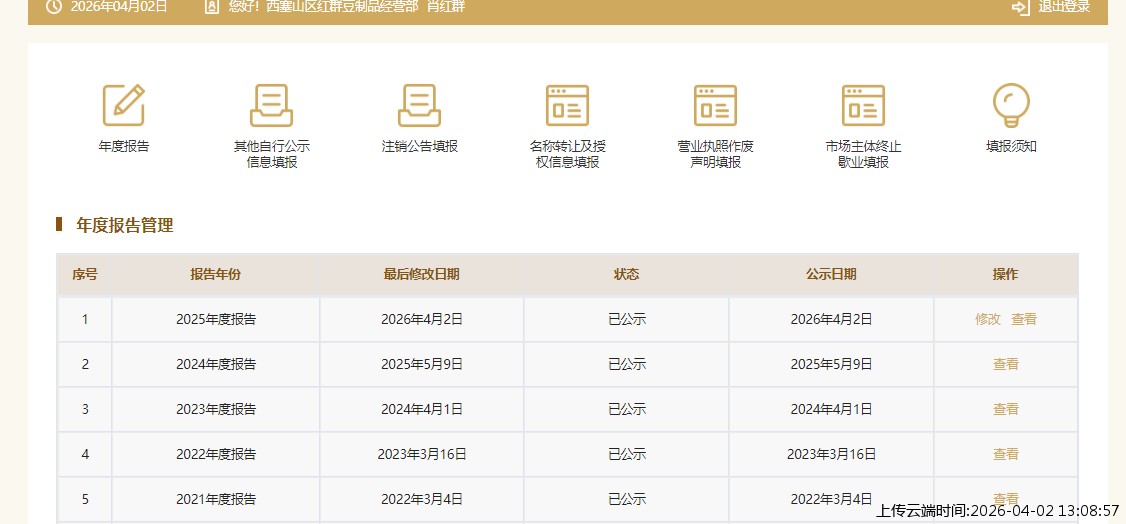Click the 年度报告 menu label
The width and height of the screenshot is (1126, 524).
click(124, 146)
